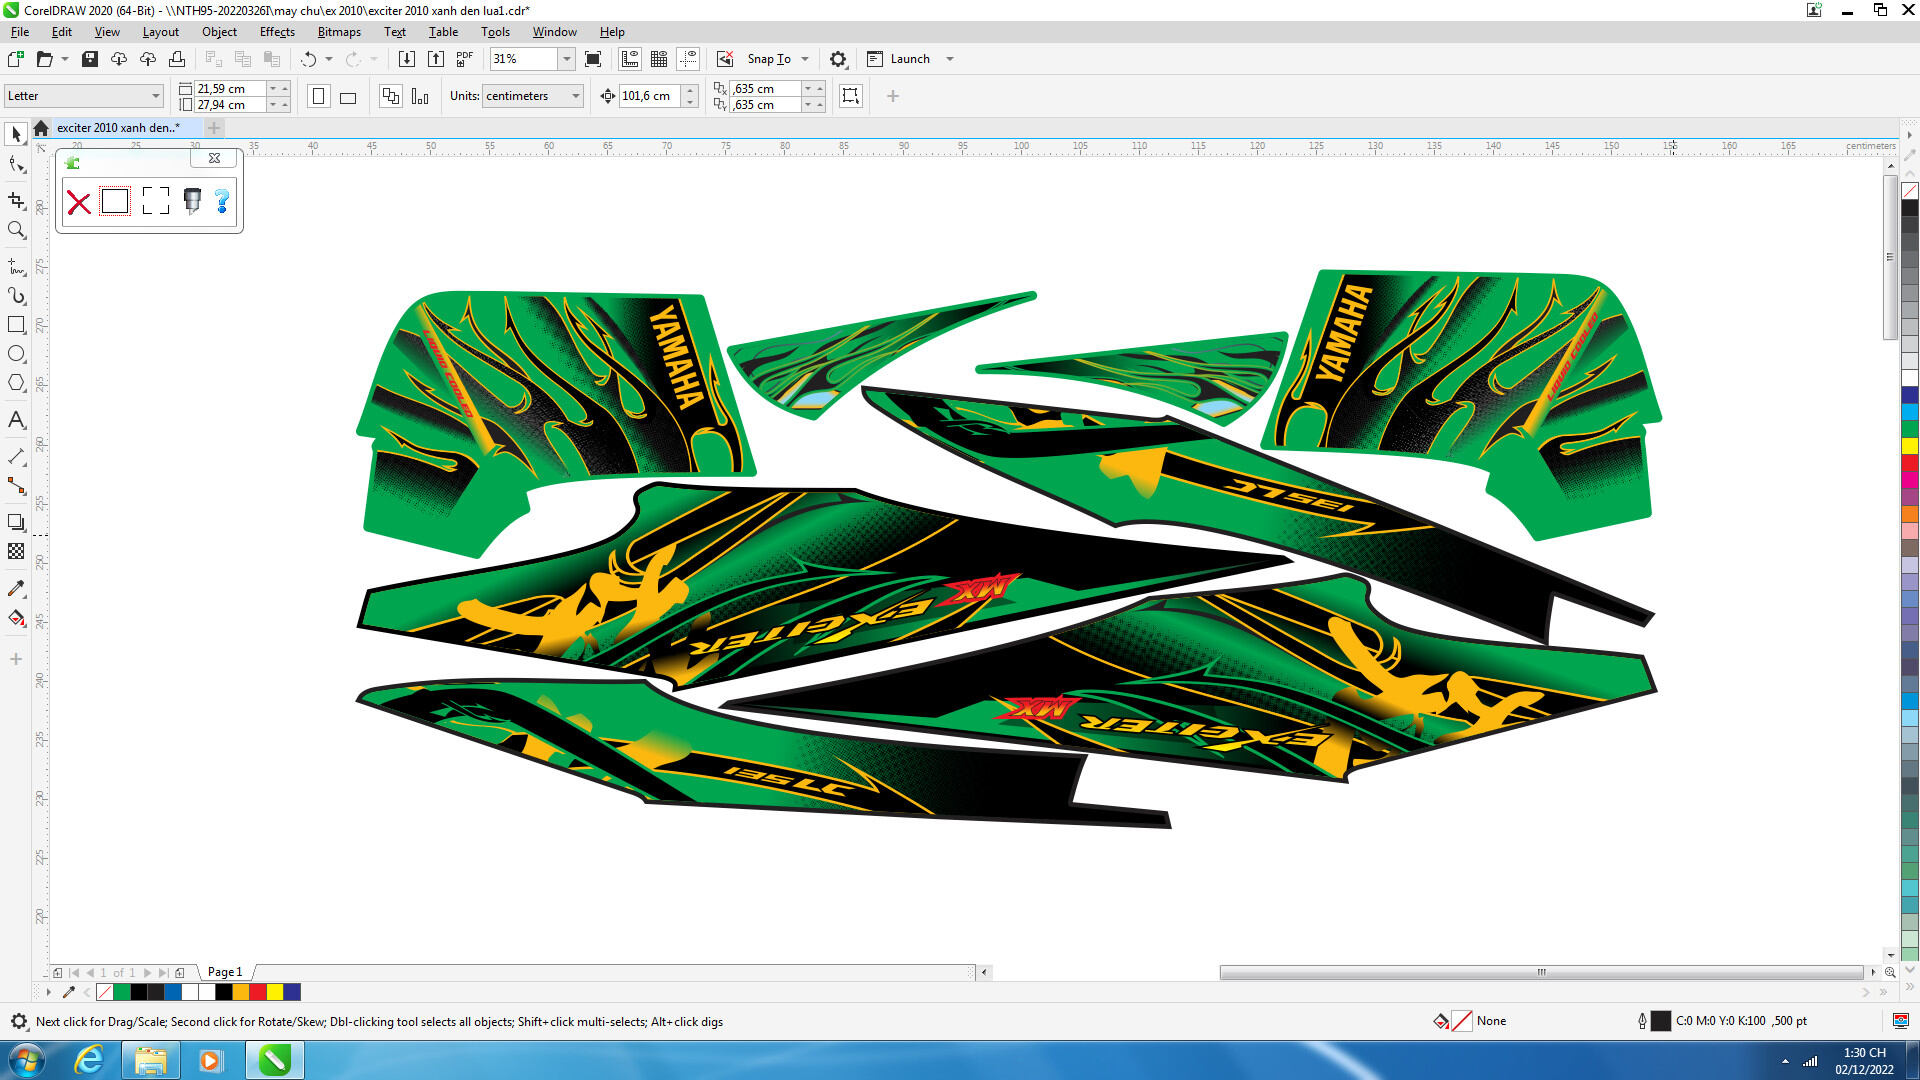Image resolution: width=1920 pixels, height=1080 pixels.
Task: Toggle snapping off
Action: (x=725, y=59)
